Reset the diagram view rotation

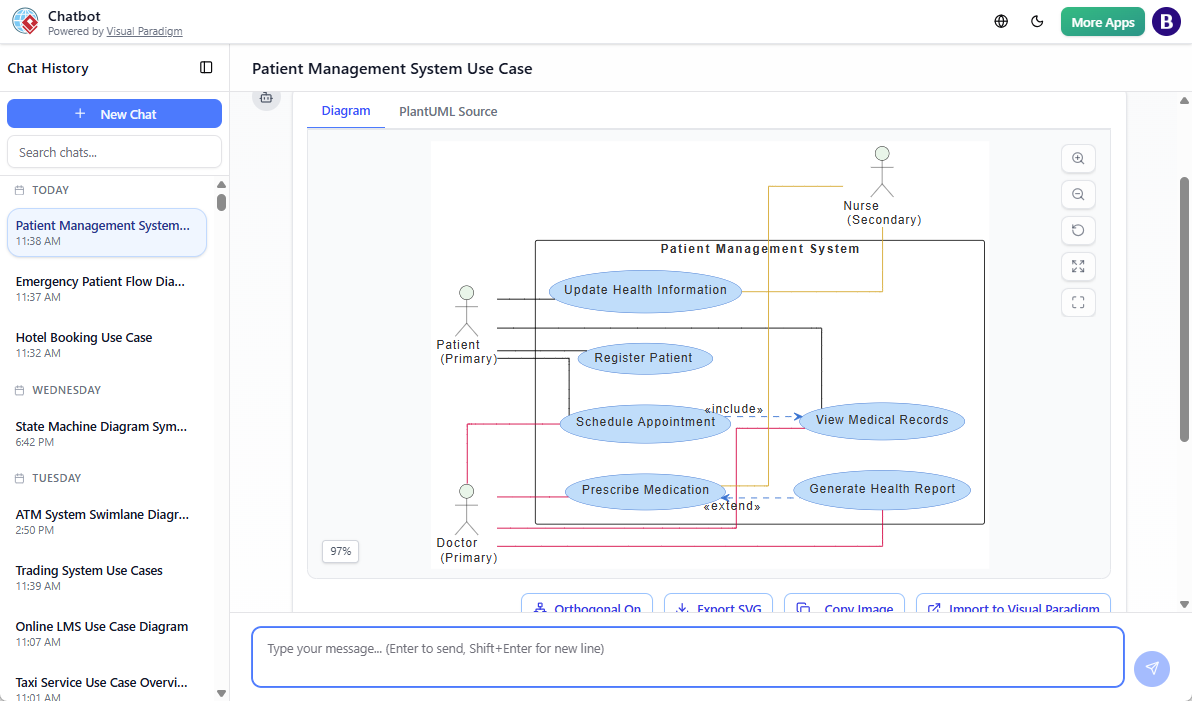(x=1078, y=230)
